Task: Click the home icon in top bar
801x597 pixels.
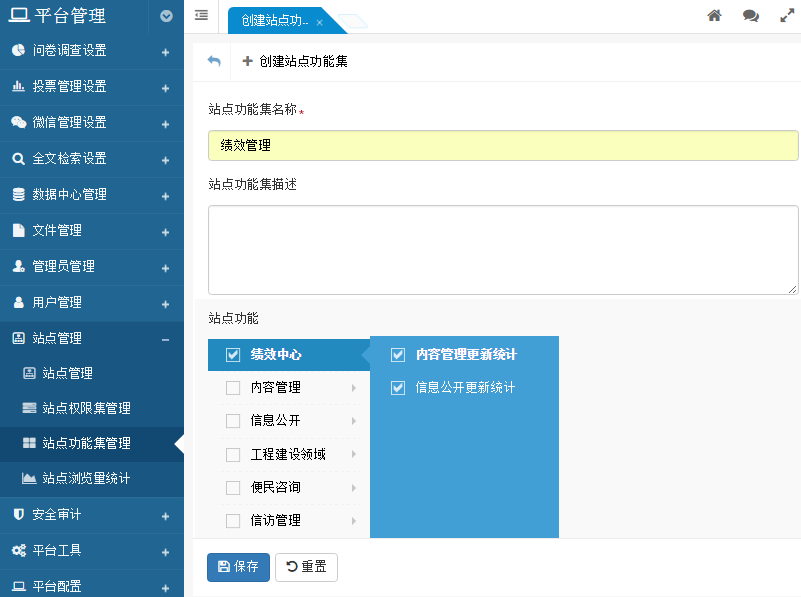Action: 714,16
